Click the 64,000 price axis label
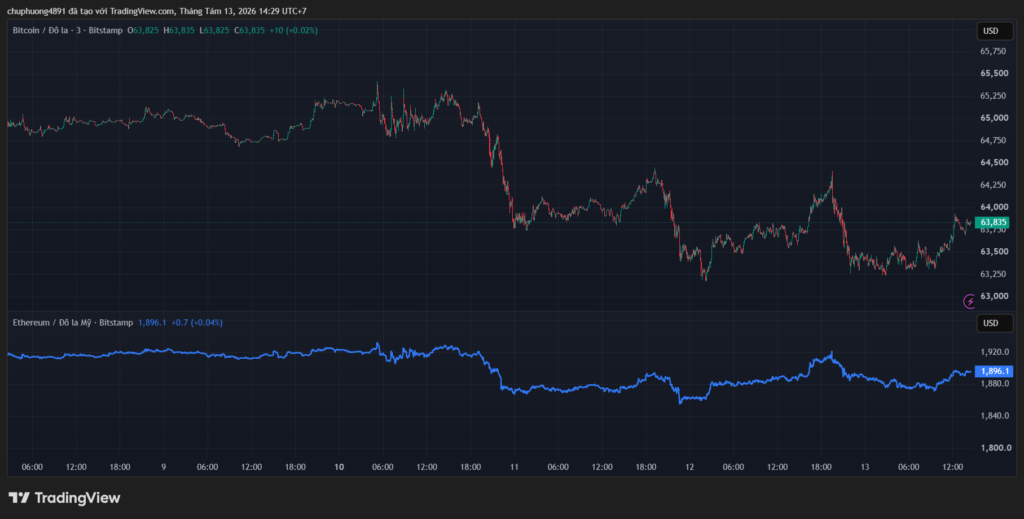Screen dimensions: 1024x519 (x=993, y=207)
